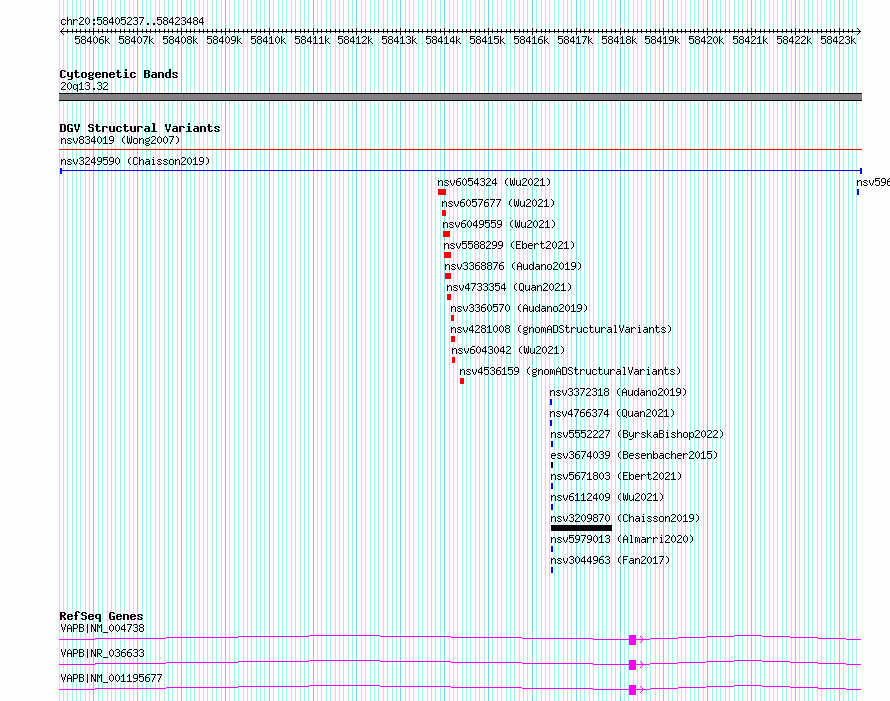Open variant nsv6057677 (Wu2021) label
The height and width of the screenshot is (701, 890).
coord(498,203)
